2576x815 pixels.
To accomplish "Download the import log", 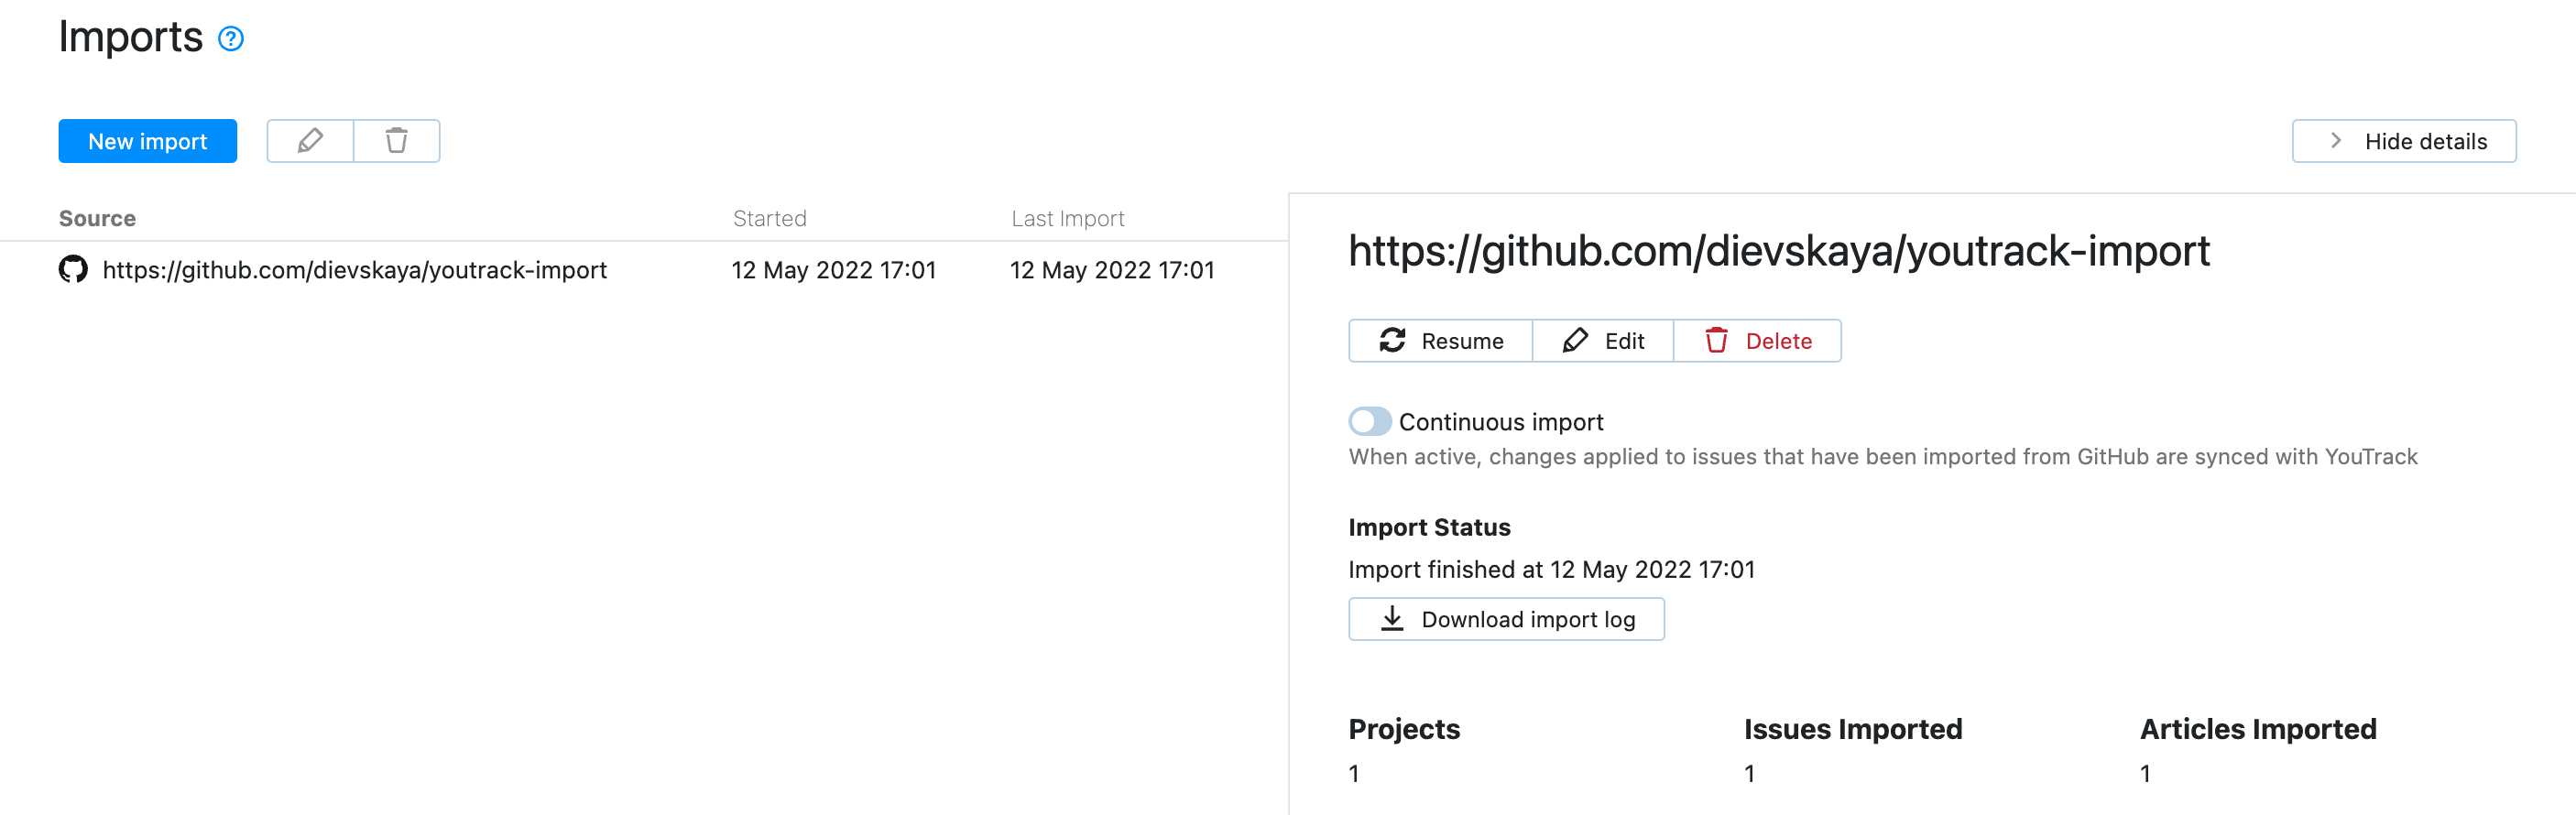I will (1506, 619).
